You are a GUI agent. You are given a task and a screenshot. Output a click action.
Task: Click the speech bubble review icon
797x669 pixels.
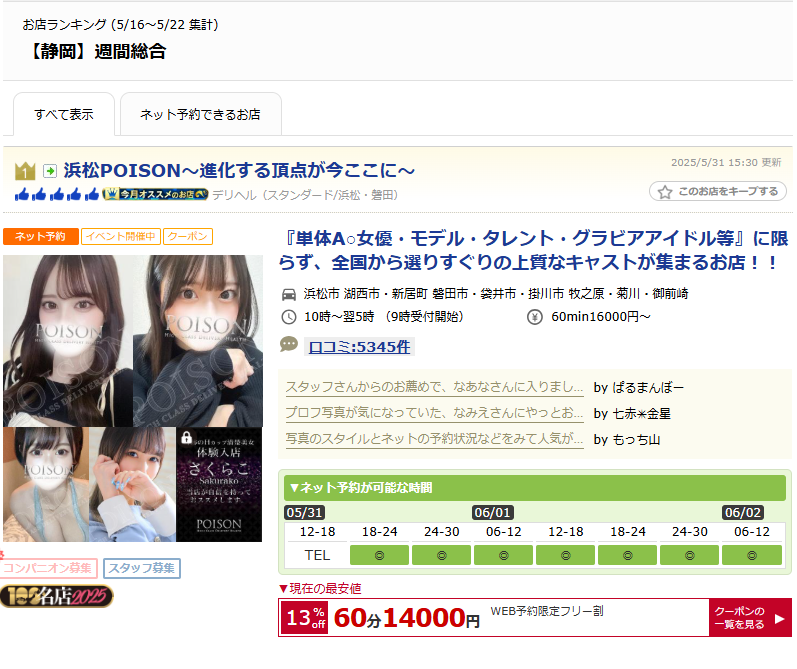pyautogui.click(x=289, y=345)
